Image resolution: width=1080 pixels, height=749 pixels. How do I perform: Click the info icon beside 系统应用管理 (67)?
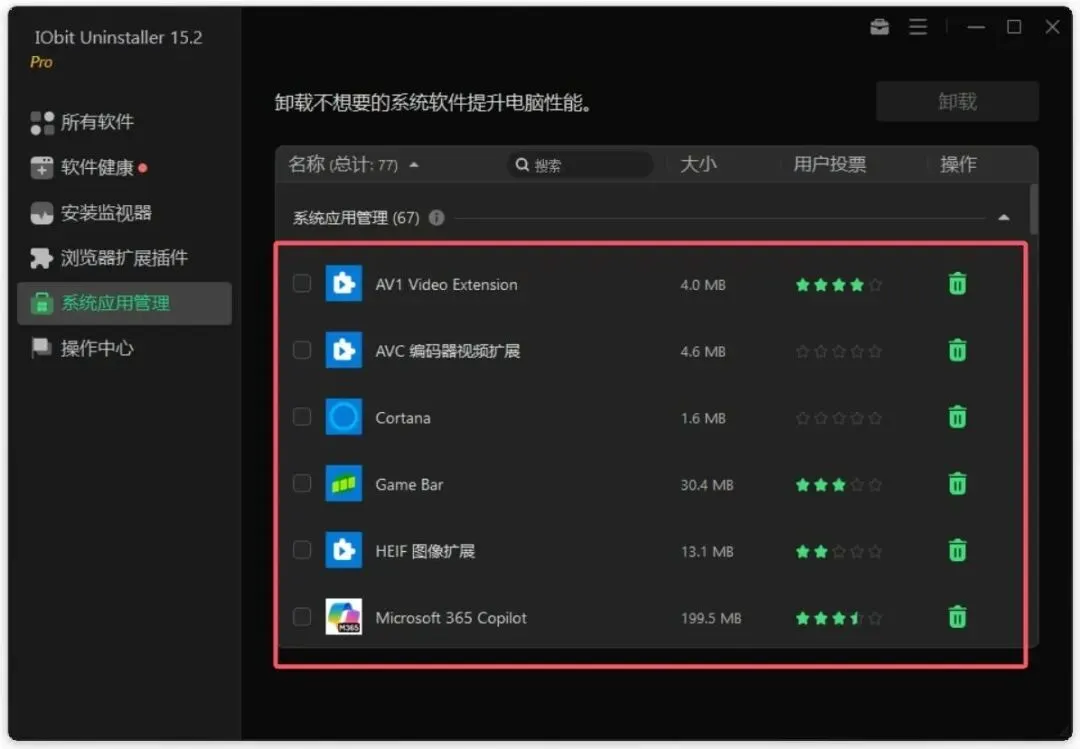click(436, 218)
